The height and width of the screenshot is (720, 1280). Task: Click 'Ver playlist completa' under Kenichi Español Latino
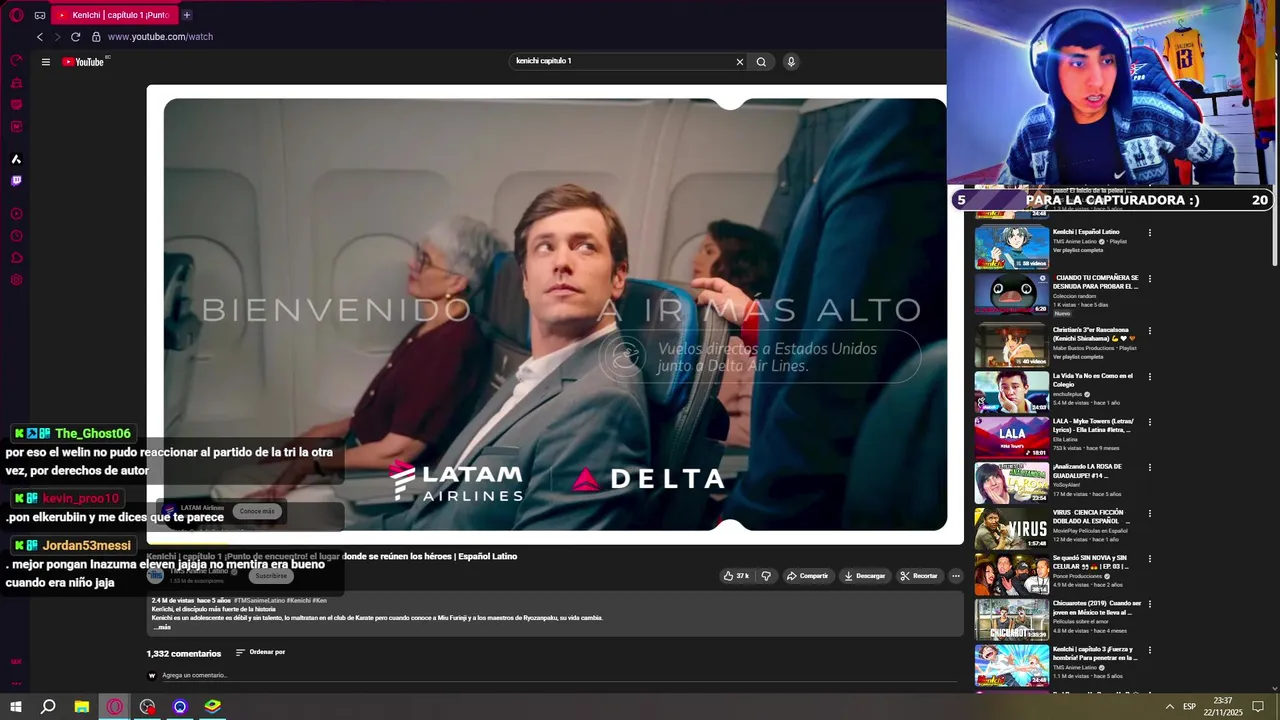point(1078,250)
